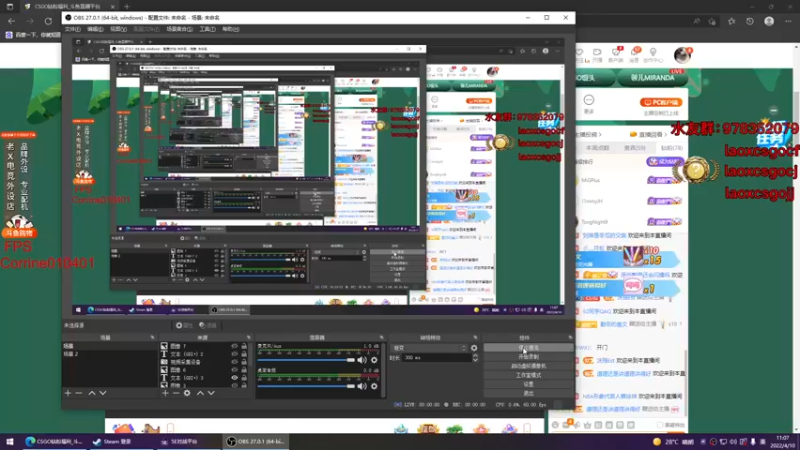Open Windows Start menu
This screenshot has width=800, height=450.
click(9, 441)
